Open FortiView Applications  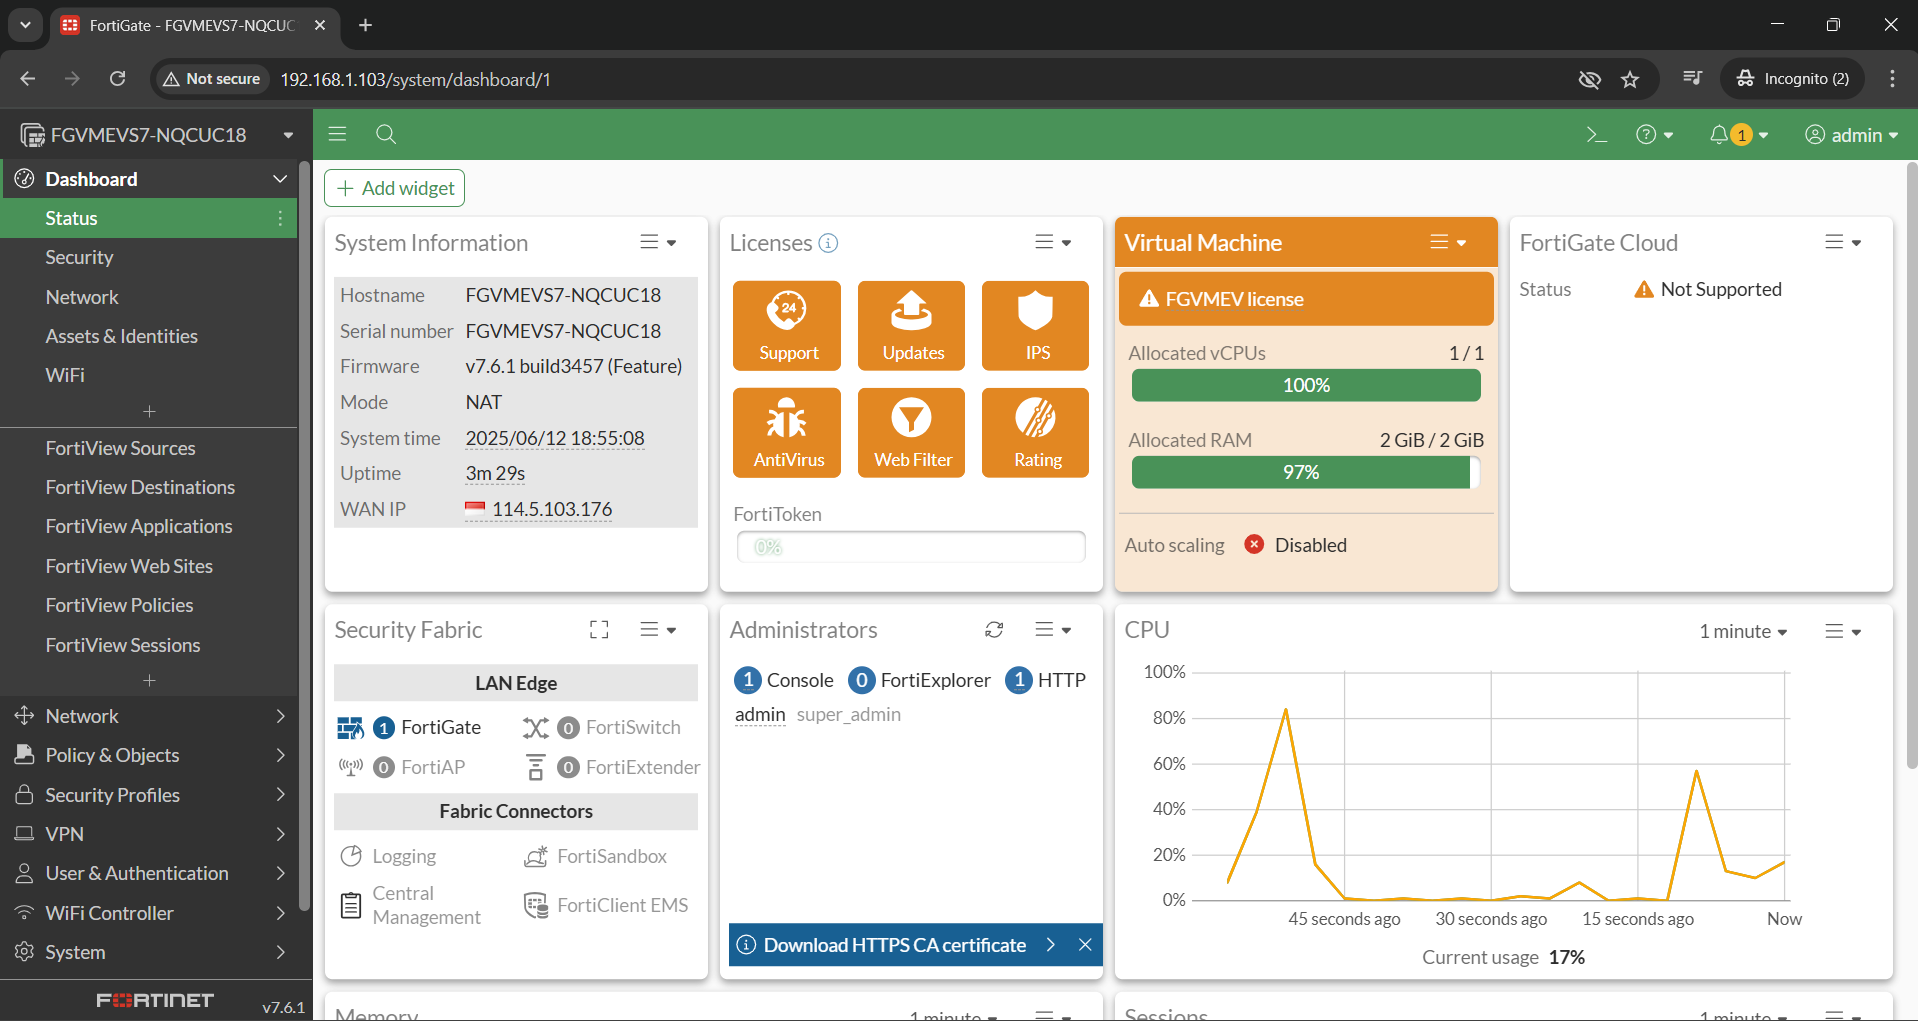click(x=150, y=526)
